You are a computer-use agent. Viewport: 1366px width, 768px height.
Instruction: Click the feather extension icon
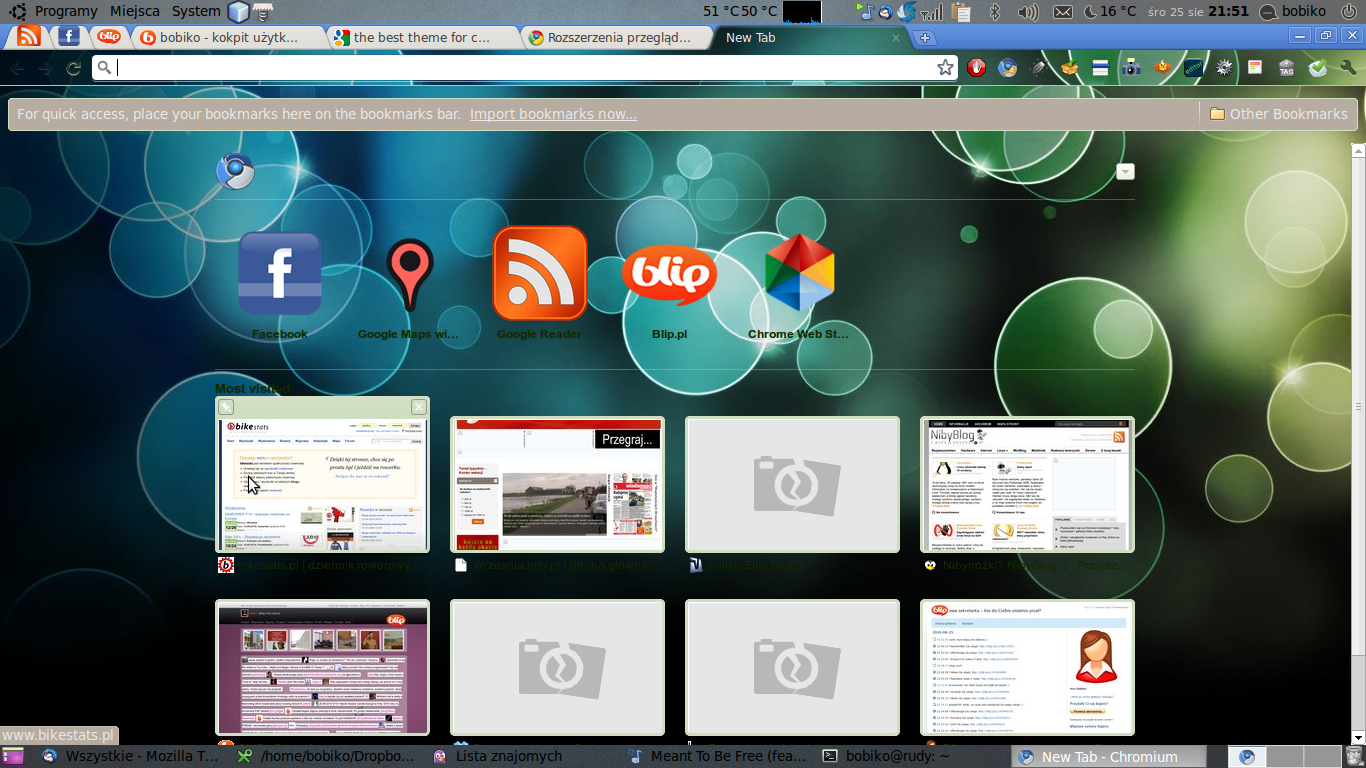[1039, 68]
